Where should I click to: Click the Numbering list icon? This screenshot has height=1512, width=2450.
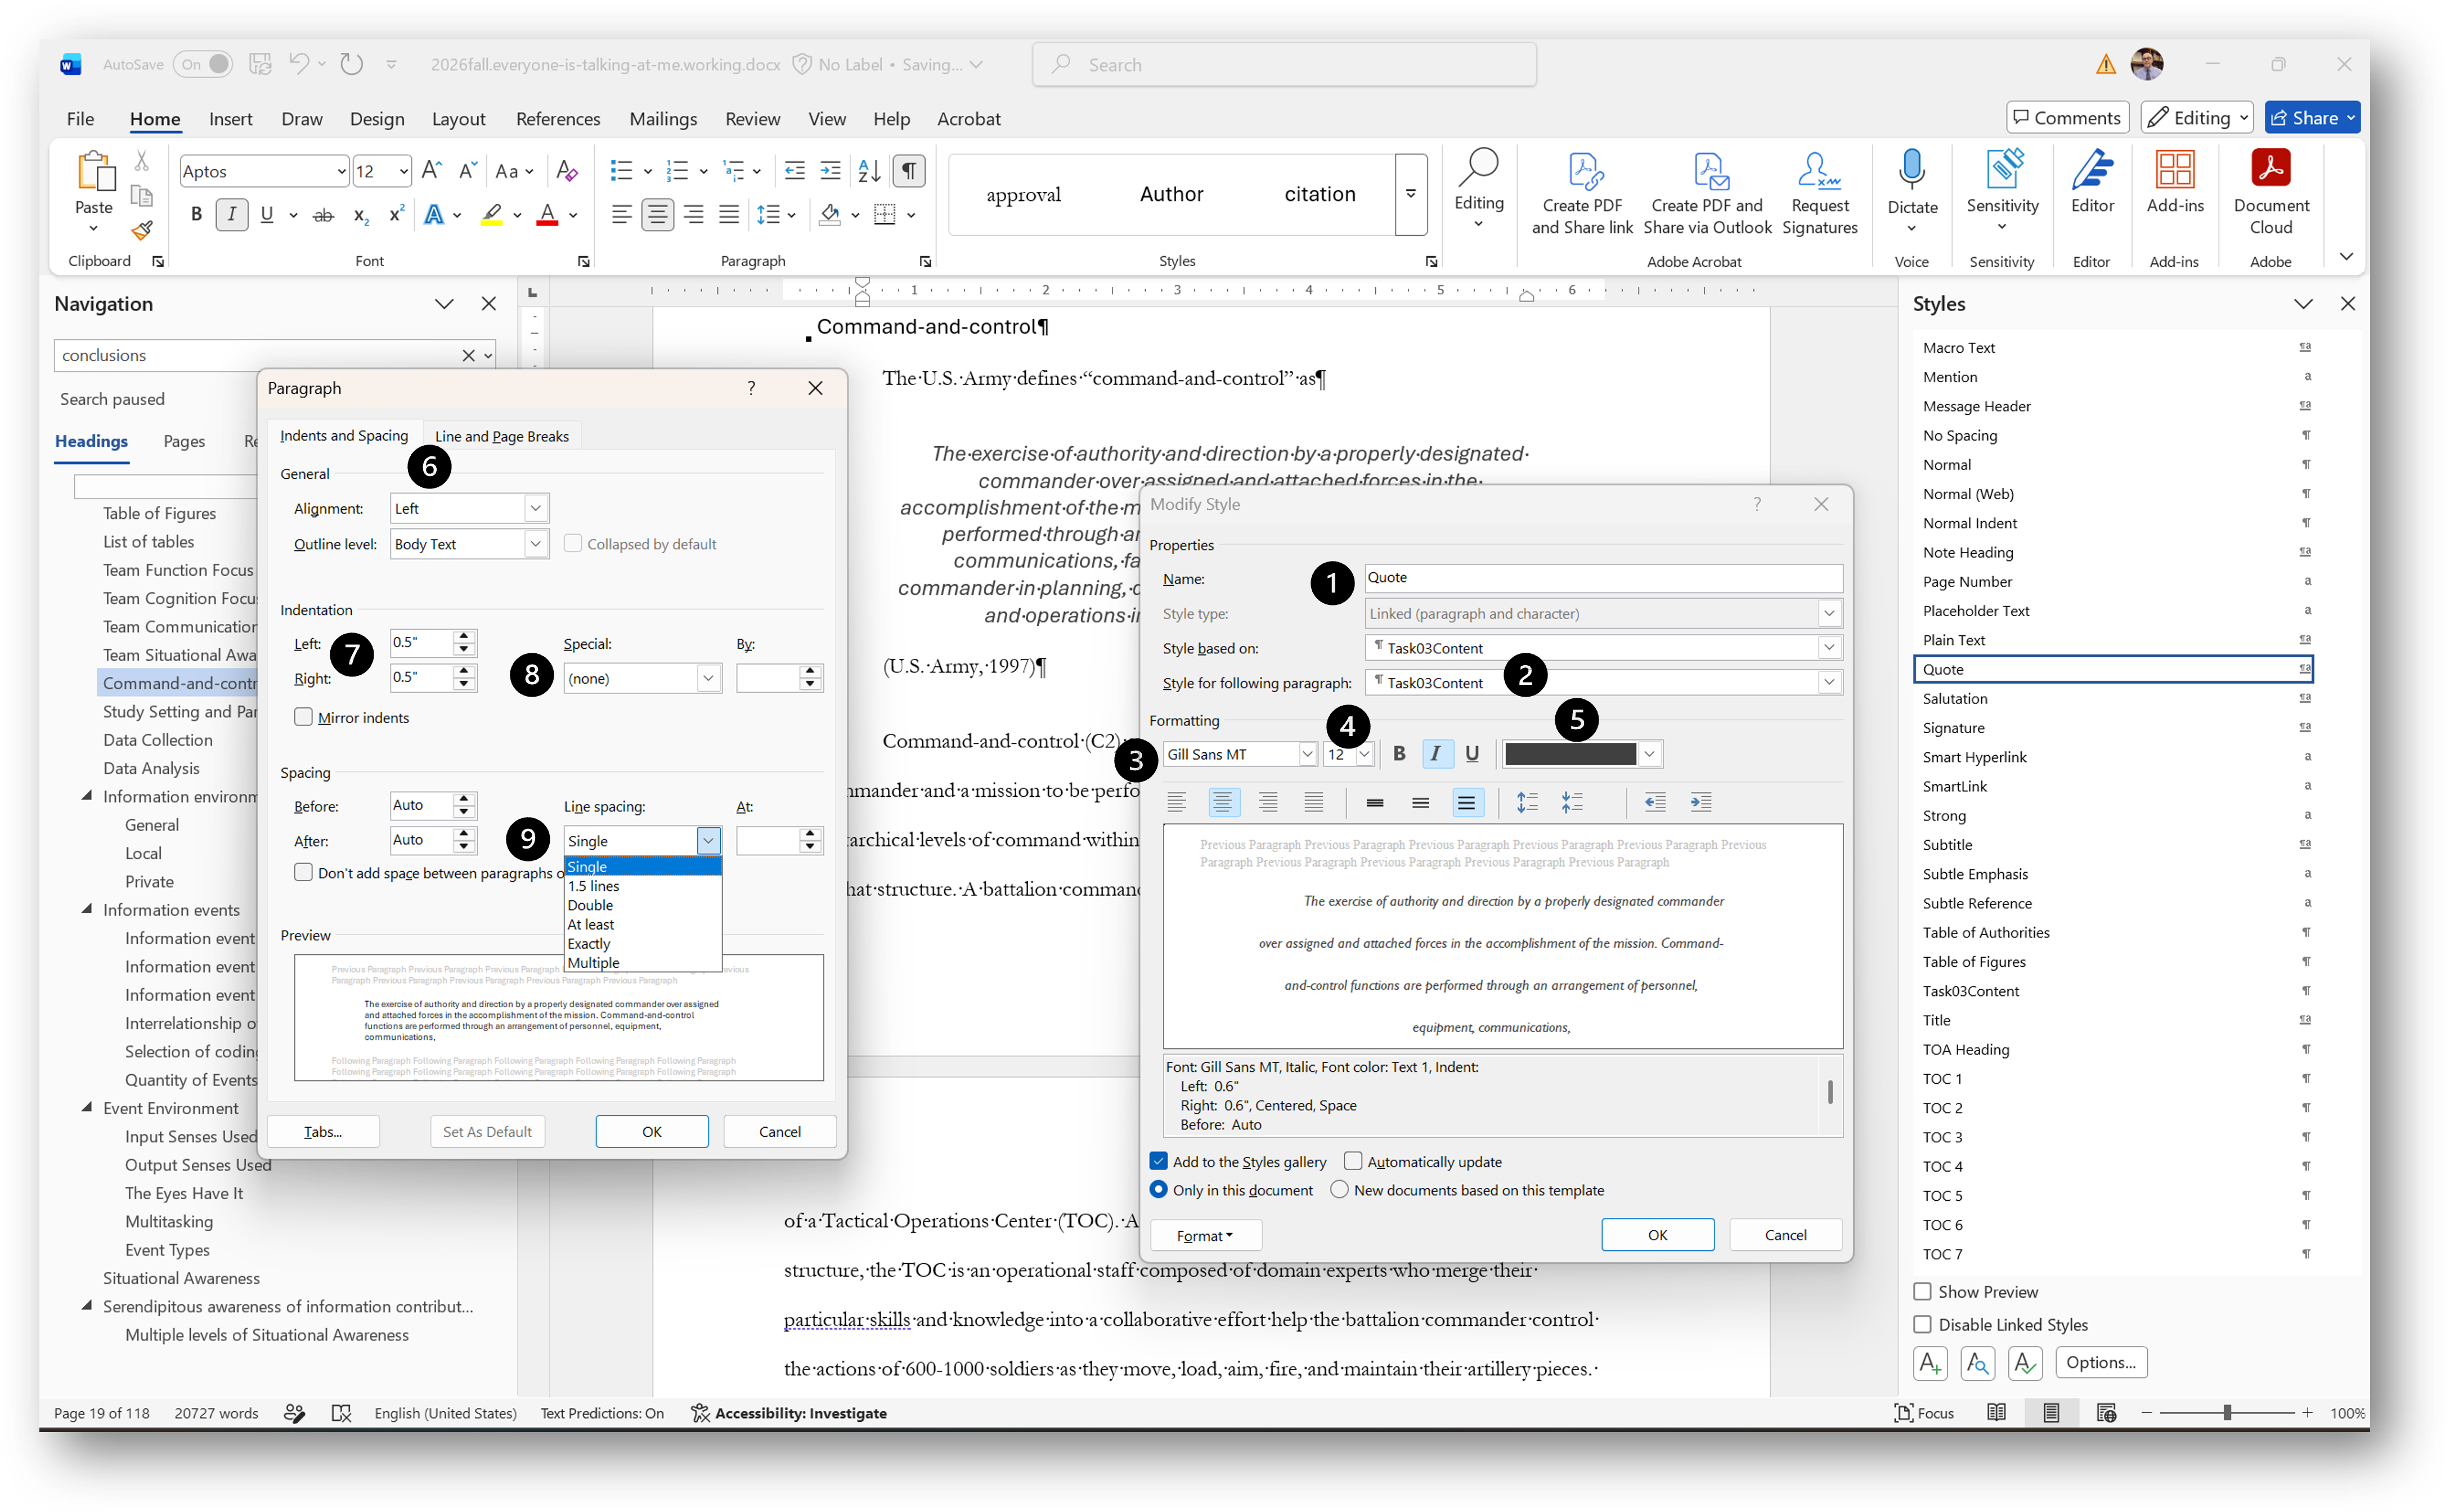(677, 171)
